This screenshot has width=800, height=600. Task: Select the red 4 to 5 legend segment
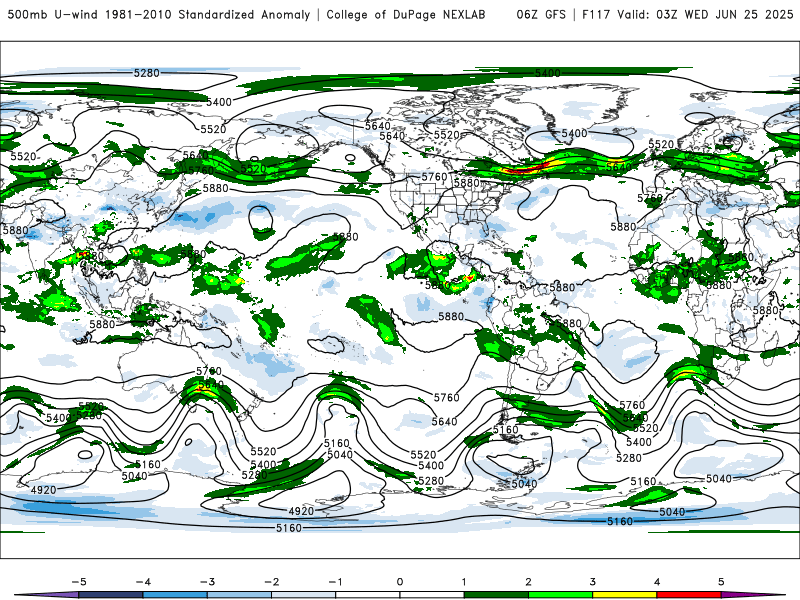click(x=689, y=595)
